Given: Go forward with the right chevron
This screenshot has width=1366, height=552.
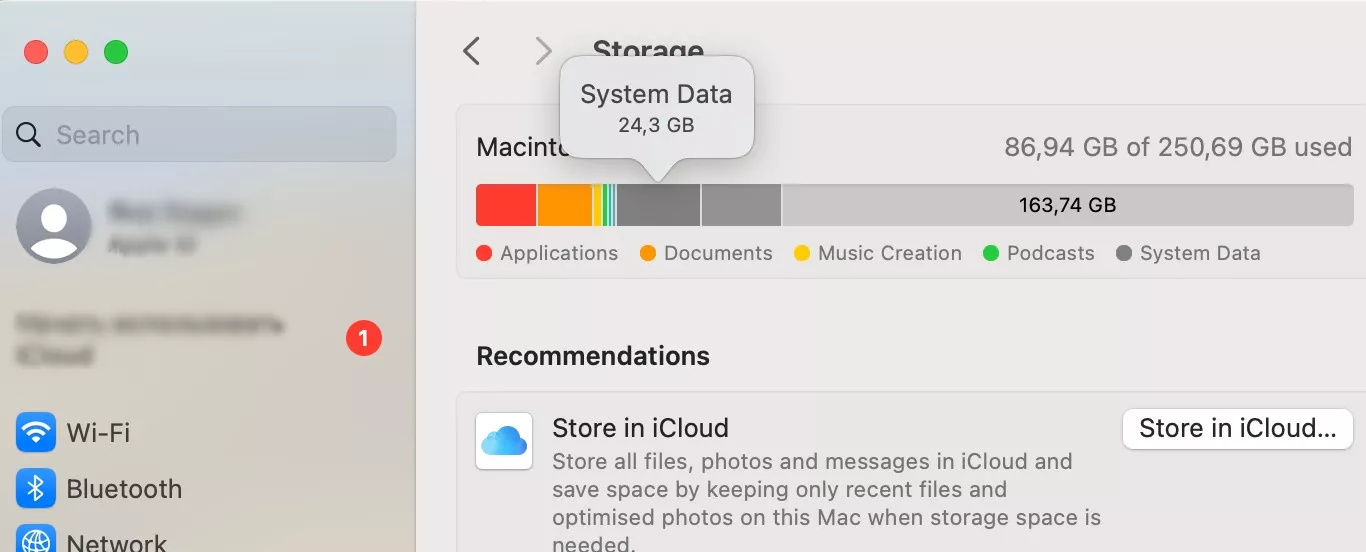Looking at the screenshot, I should [x=543, y=51].
